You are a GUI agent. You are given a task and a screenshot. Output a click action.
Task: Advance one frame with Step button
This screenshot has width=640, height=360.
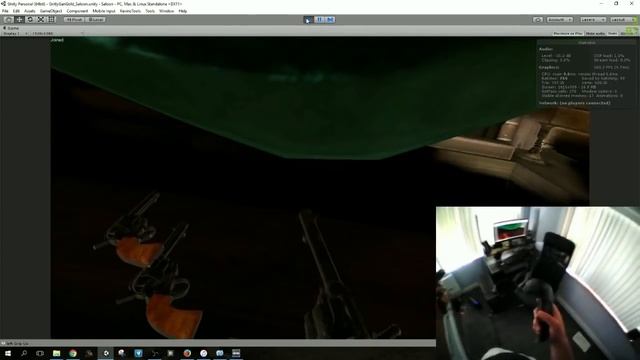tap(330, 20)
